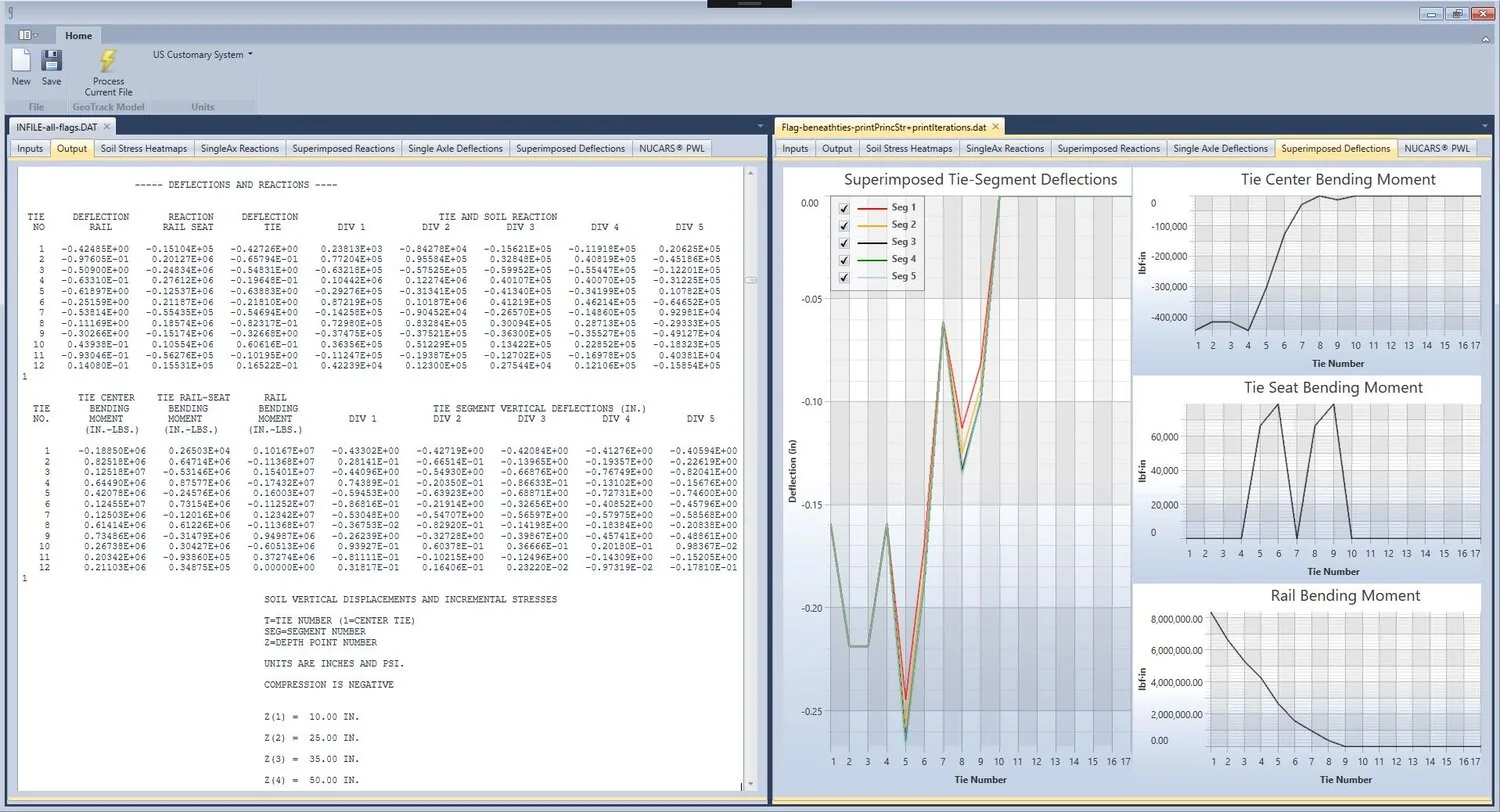Toggle Seg 2 series checkbox

click(x=845, y=225)
